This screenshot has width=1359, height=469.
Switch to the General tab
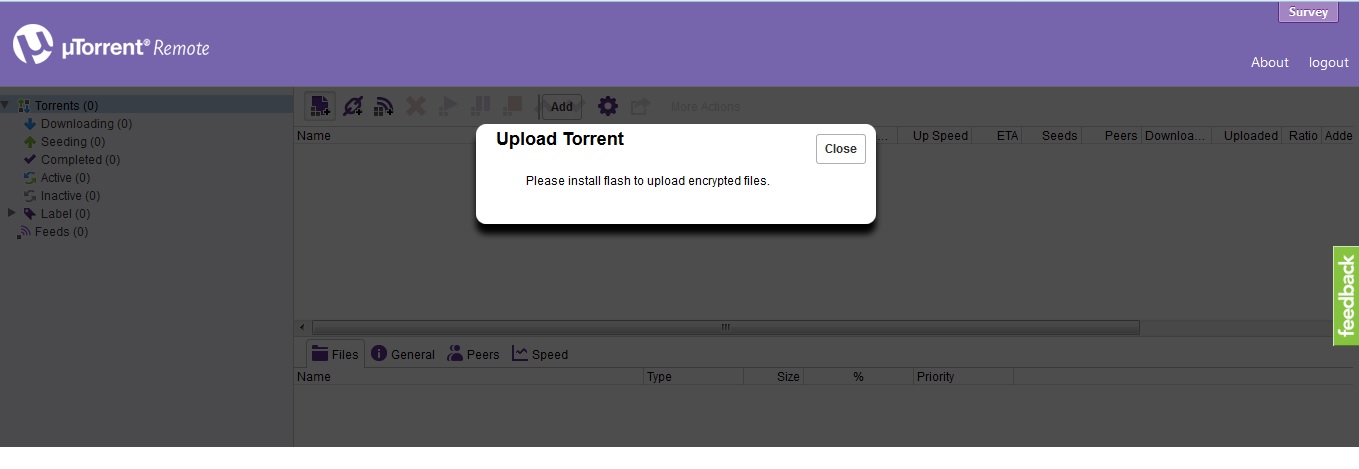click(x=403, y=354)
